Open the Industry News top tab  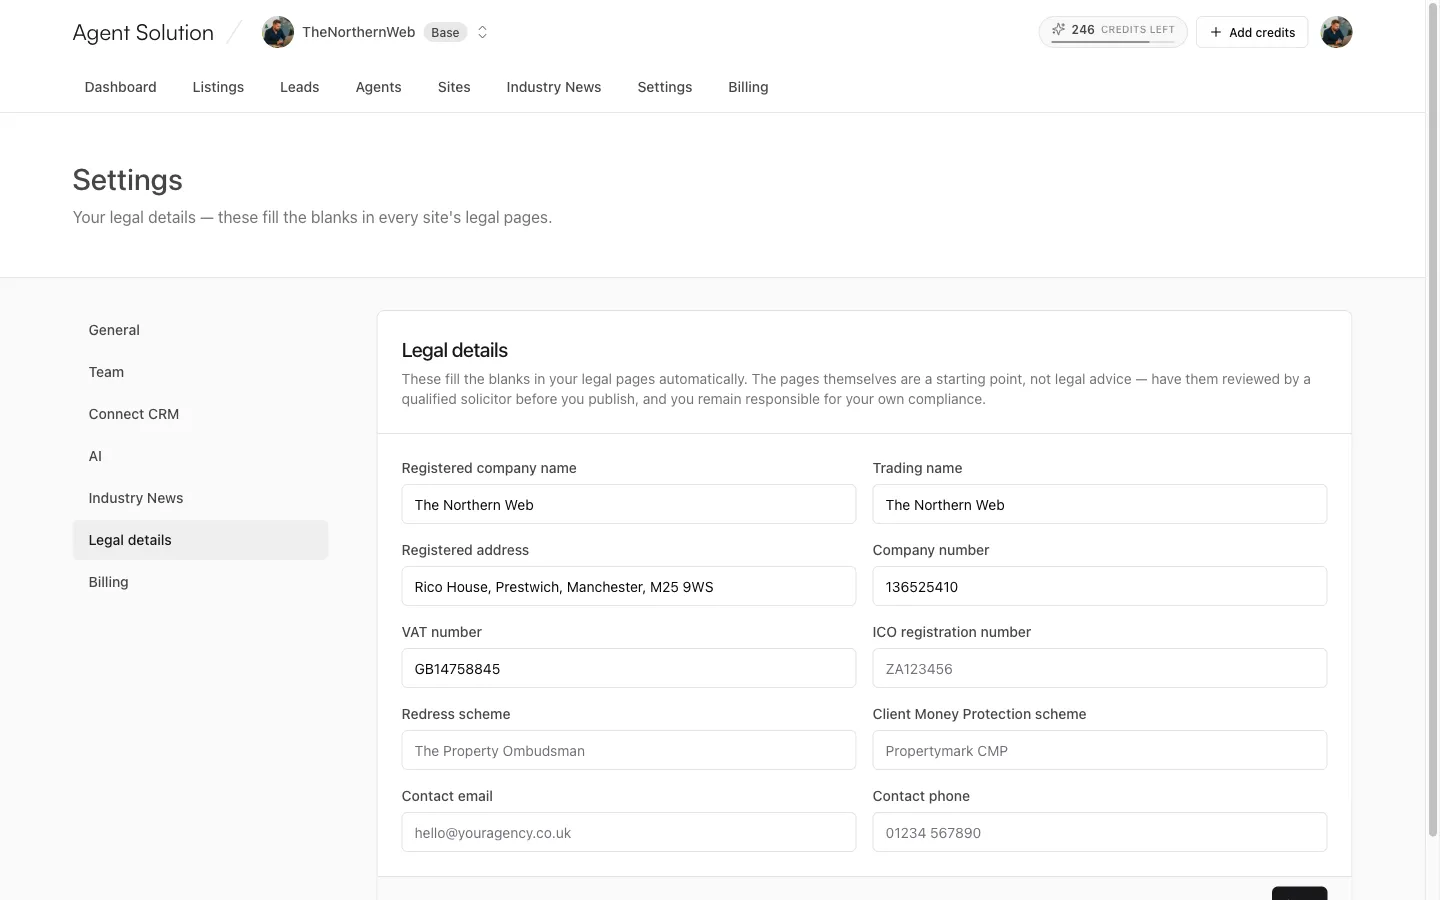(x=554, y=87)
